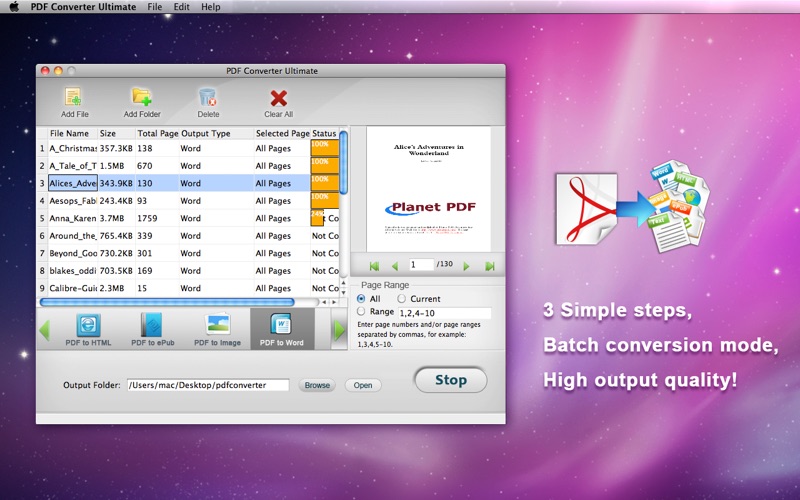Click the Add File toolbar icon
Viewport: 800px width, 500px height.
click(x=73, y=97)
